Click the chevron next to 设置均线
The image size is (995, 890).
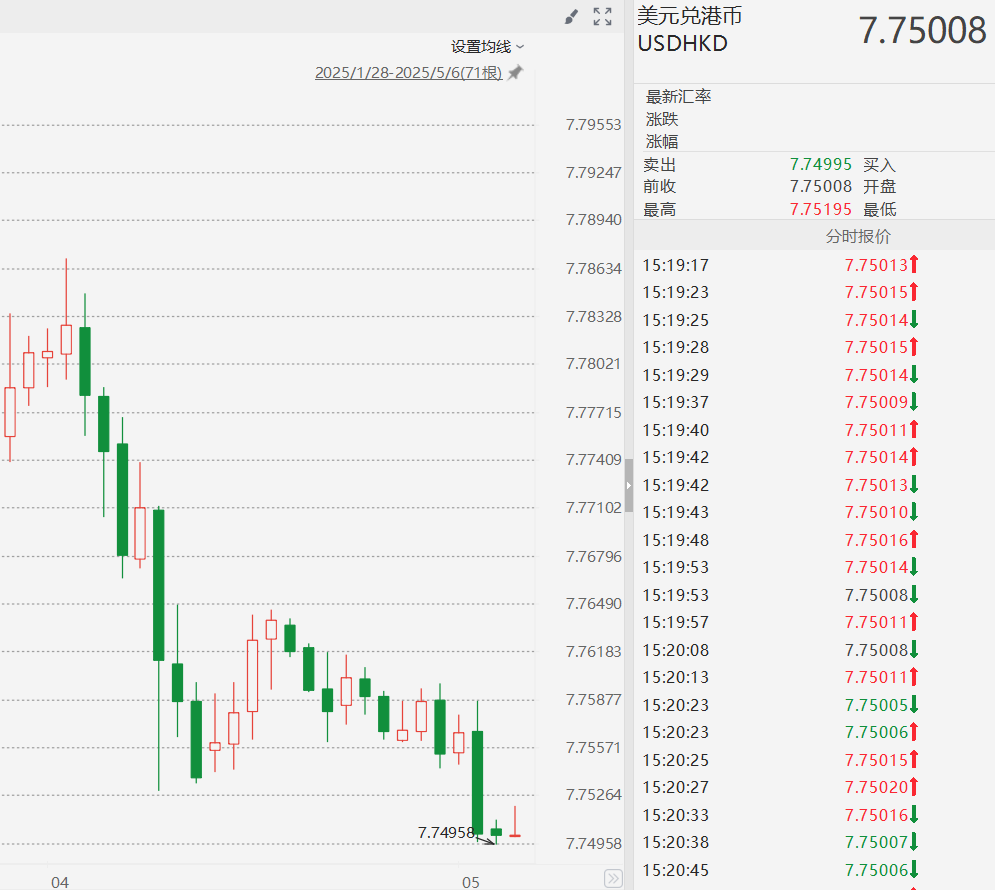520,47
